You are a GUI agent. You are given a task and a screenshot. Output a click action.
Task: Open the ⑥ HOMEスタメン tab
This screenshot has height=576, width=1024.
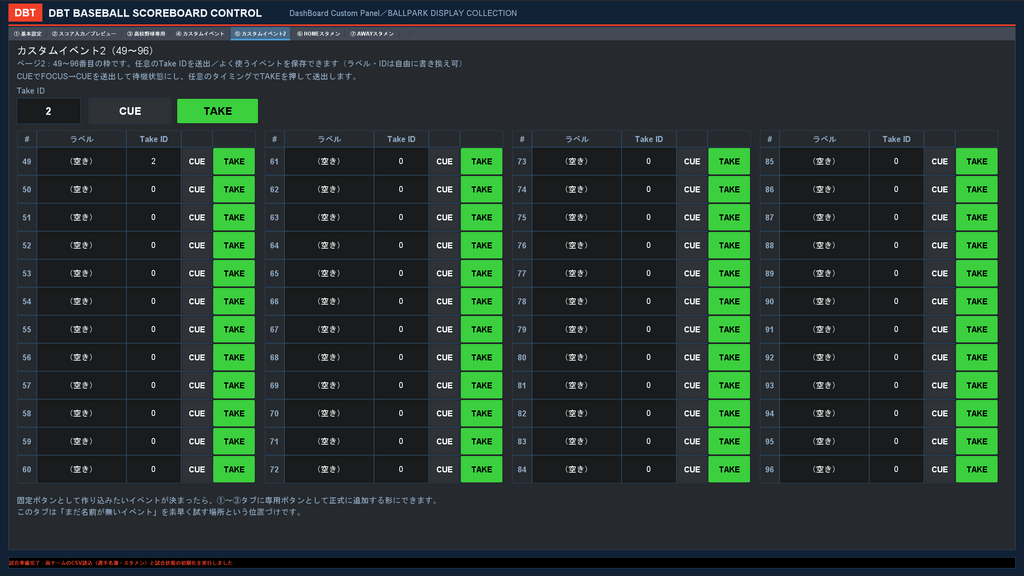pyautogui.click(x=319, y=34)
